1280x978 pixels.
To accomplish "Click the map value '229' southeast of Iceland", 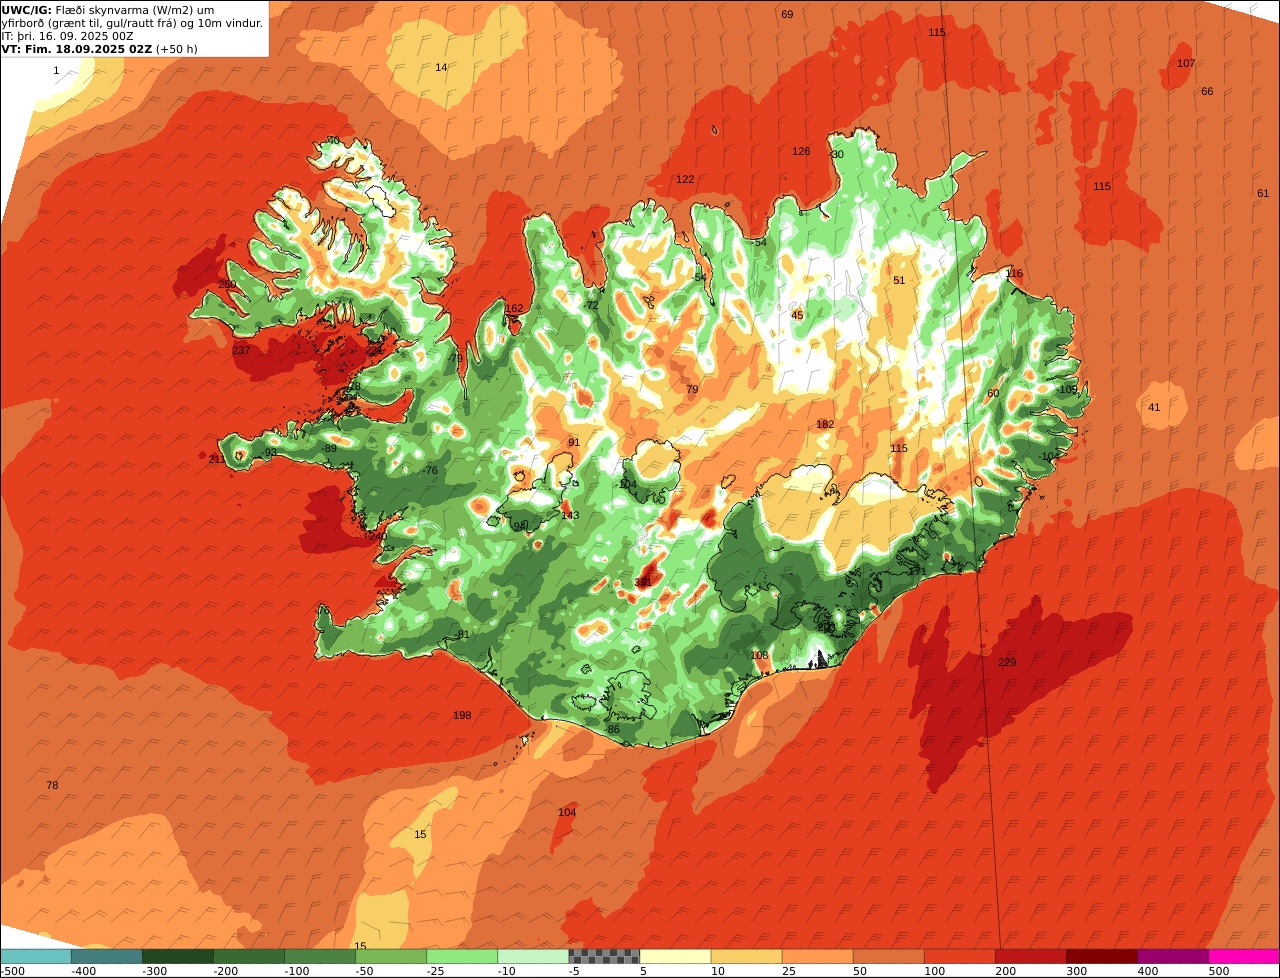I will pos(1007,663).
